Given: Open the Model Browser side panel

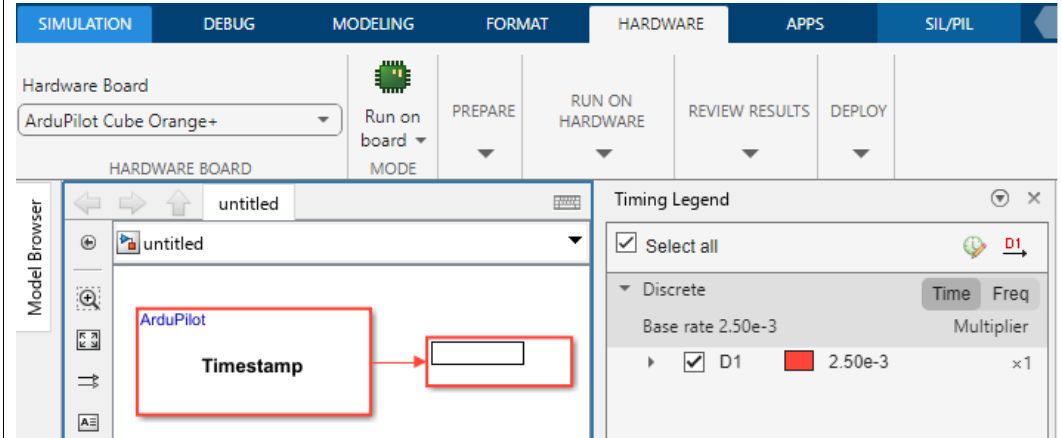Looking at the screenshot, I should click(x=36, y=257).
